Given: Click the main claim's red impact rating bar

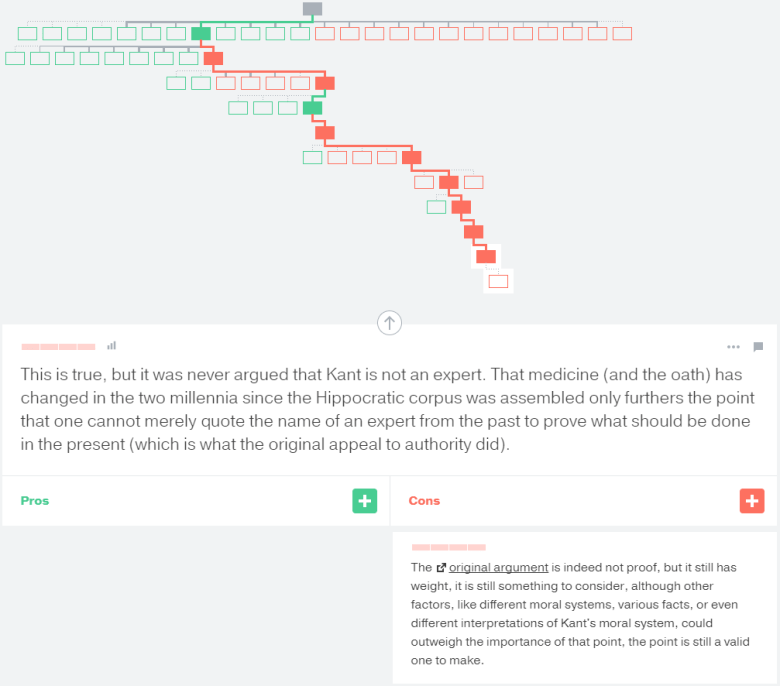Looking at the screenshot, I should [x=58, y=347].
